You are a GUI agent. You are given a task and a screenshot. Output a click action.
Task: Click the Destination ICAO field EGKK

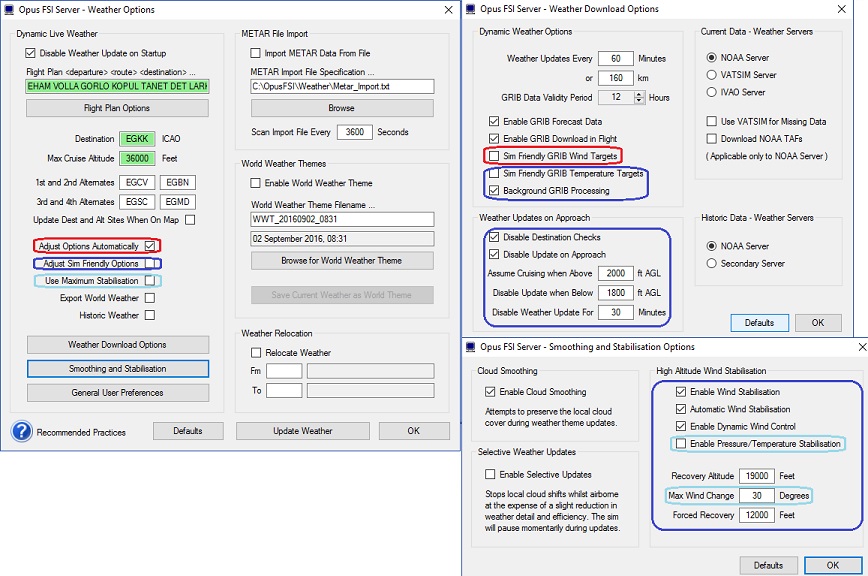click(137, 138)
